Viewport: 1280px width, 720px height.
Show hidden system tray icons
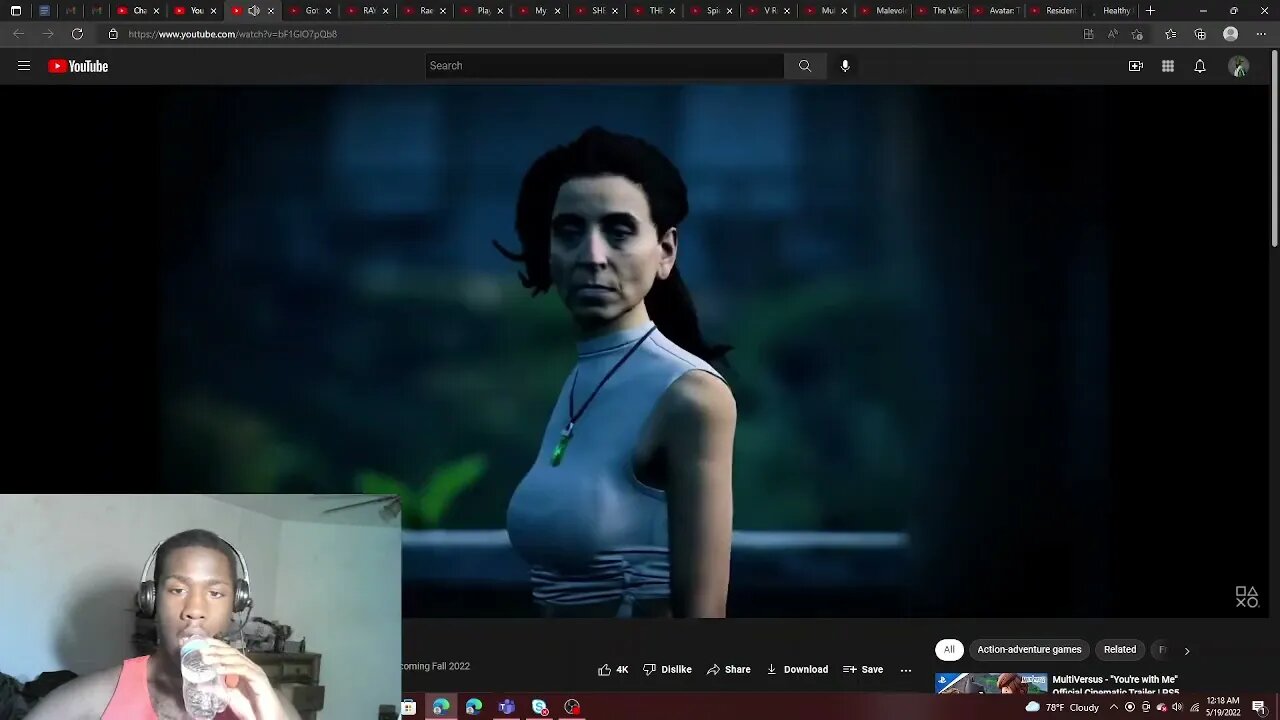1113,707
